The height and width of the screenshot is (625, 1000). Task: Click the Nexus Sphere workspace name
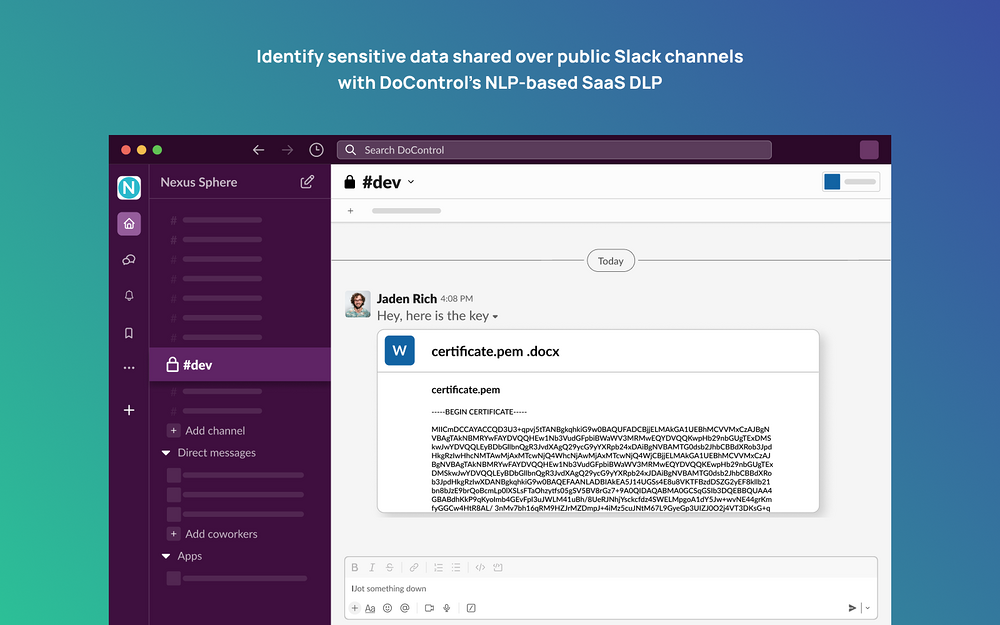[x=199, y=182]
